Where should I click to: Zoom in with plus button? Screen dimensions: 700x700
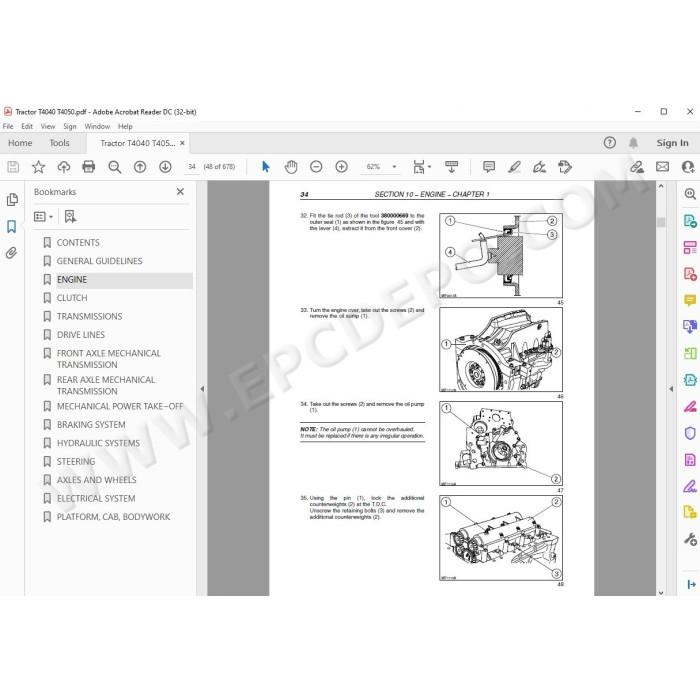[x=342, y=167]
